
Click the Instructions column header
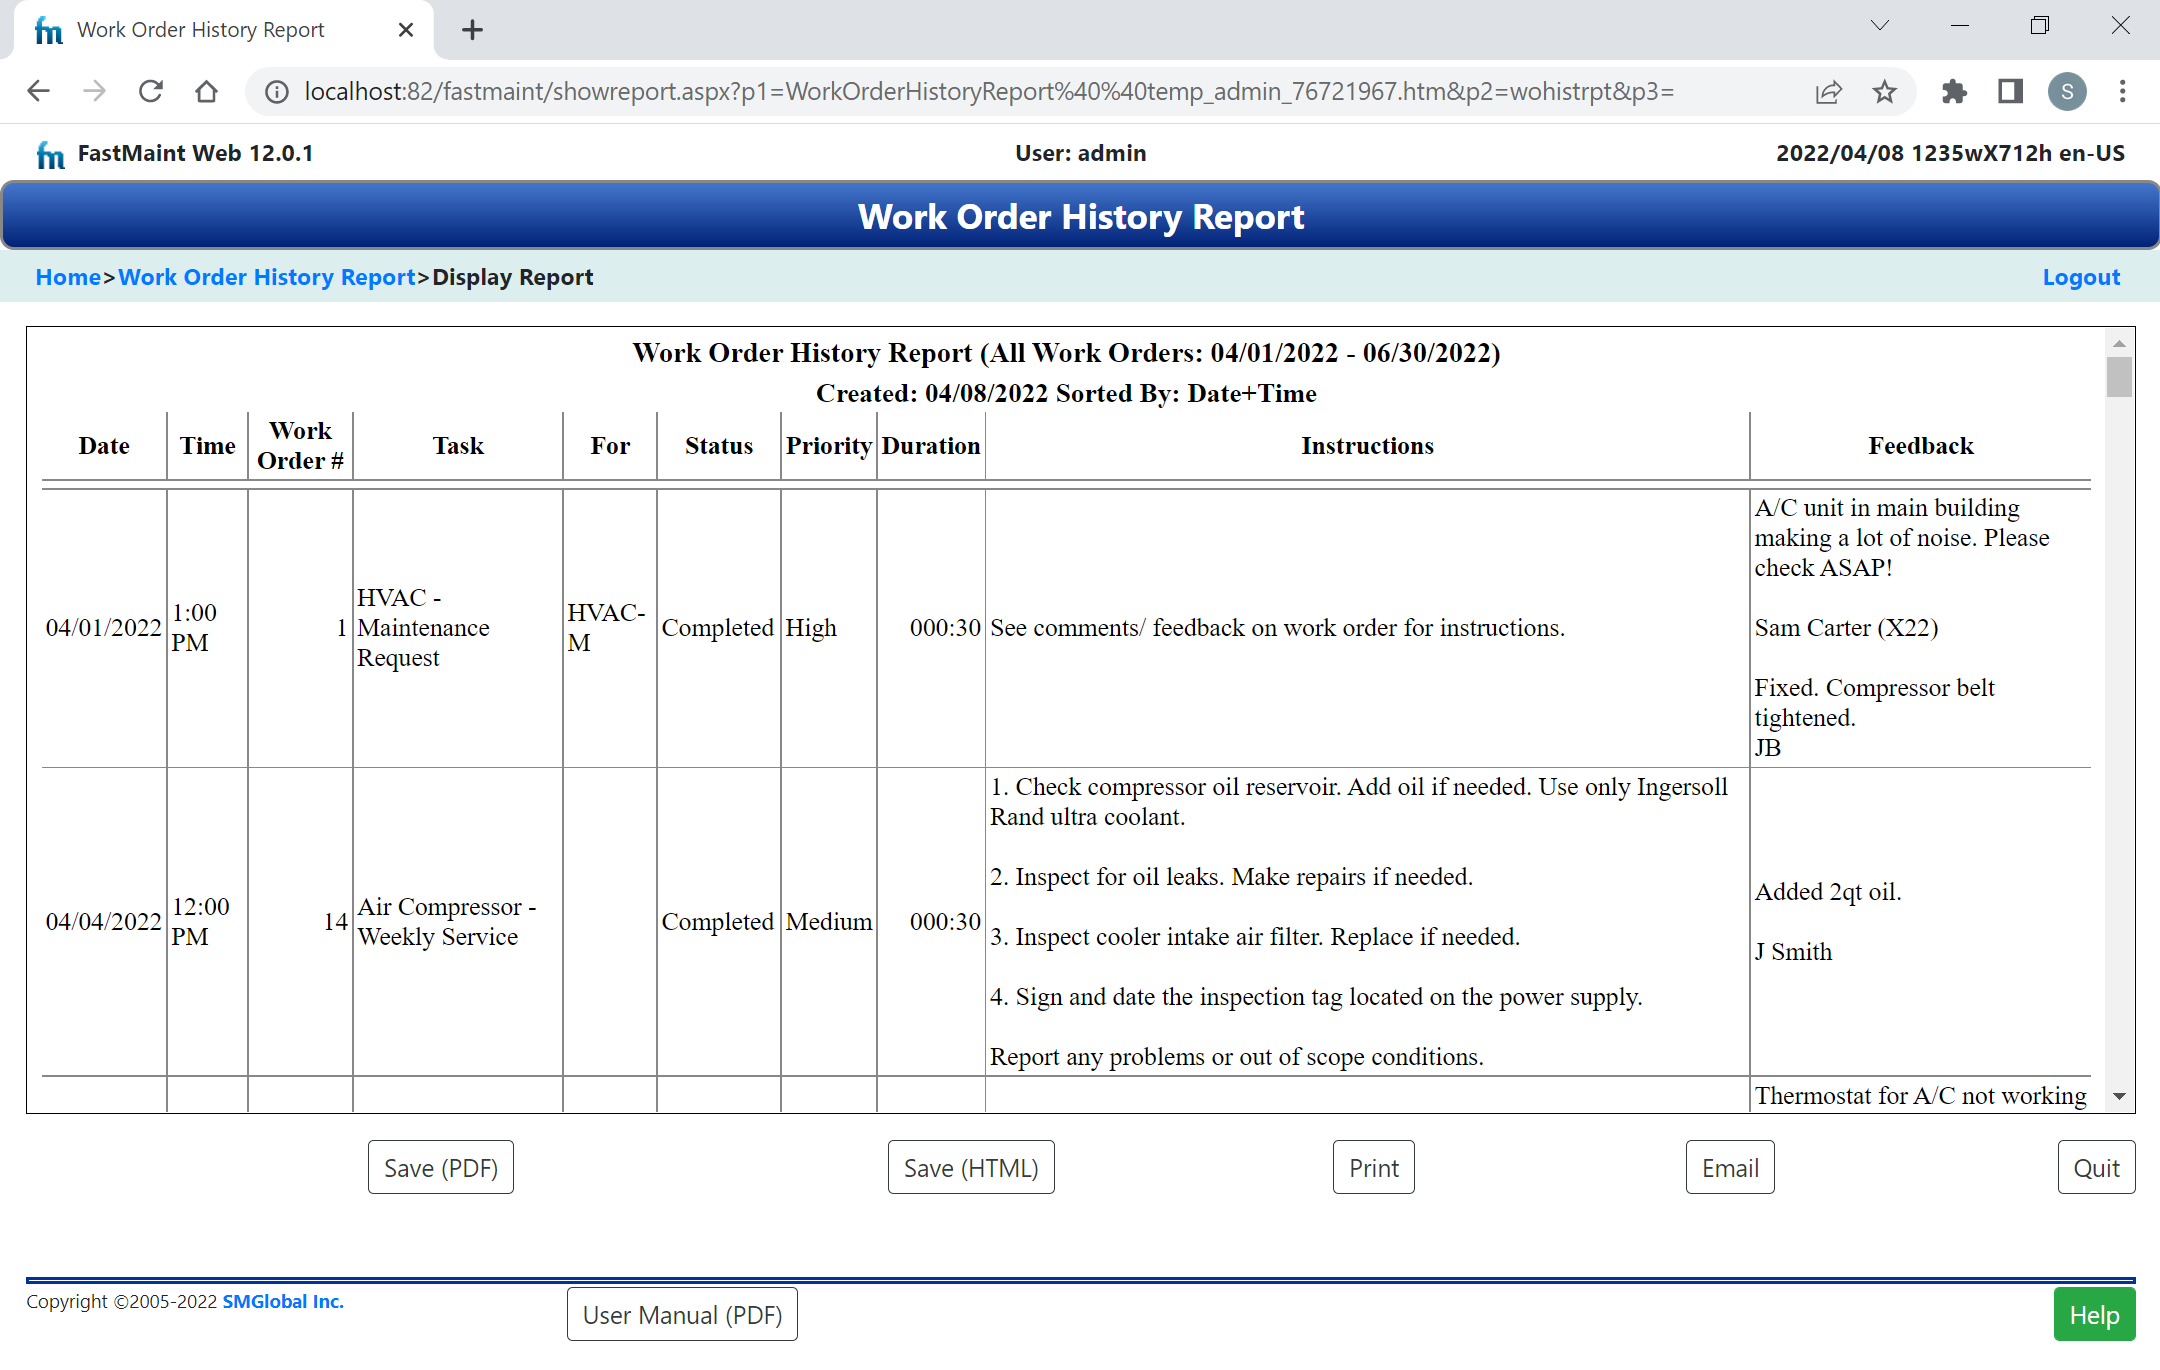[x=1367, y=446]
